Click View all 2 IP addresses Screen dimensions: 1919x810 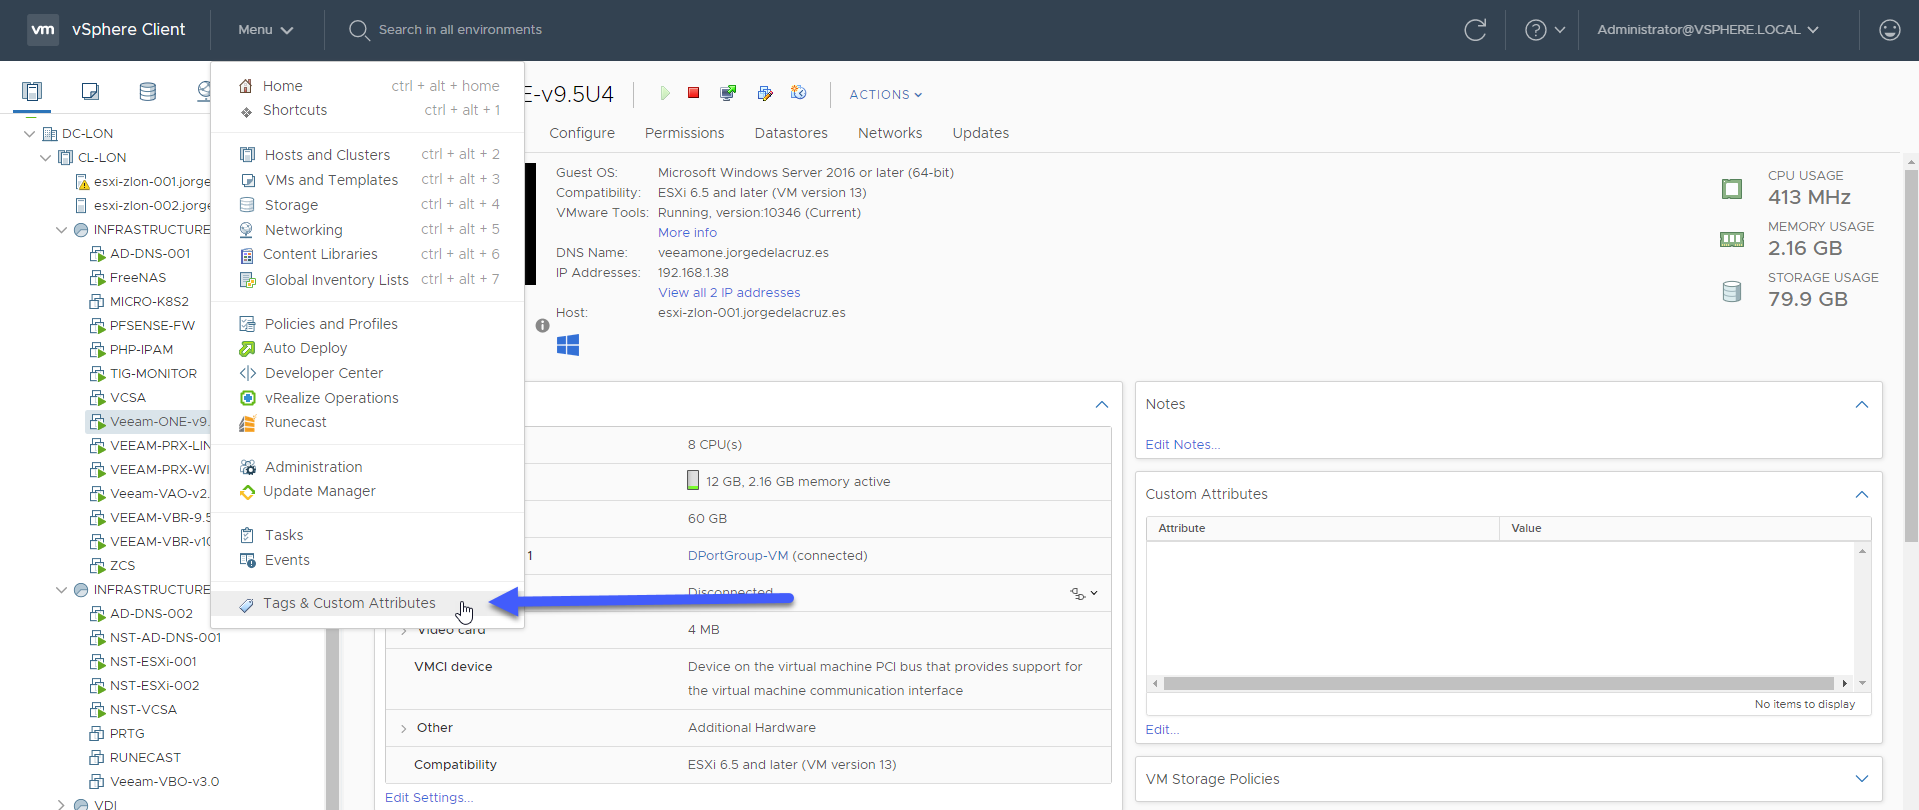tap(729, 293)
